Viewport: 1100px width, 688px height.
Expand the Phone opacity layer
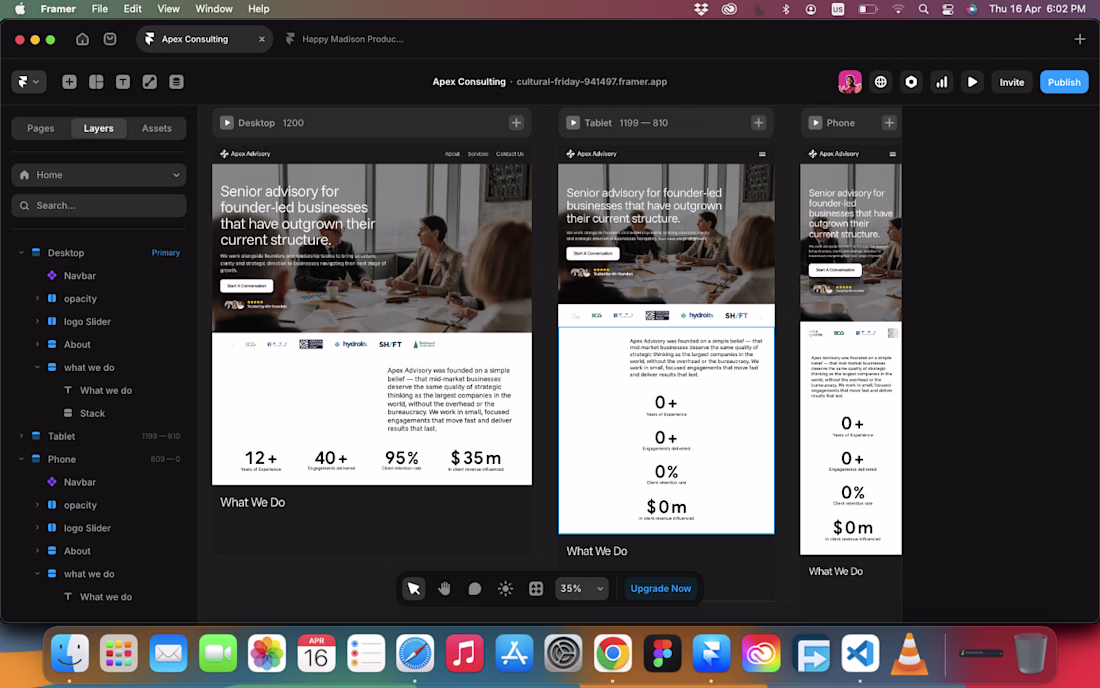pyautogui.click(x=37, y=505)
